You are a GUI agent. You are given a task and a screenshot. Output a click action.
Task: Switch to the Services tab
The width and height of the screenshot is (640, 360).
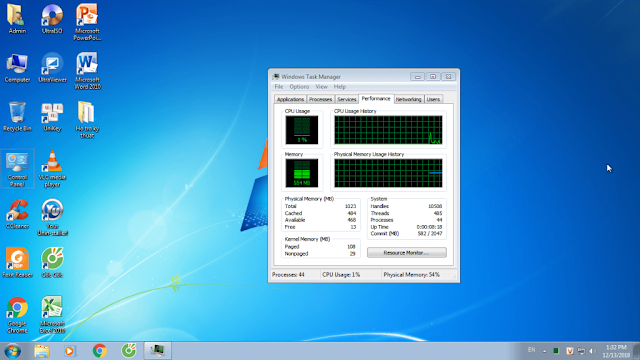coord(347,99)
